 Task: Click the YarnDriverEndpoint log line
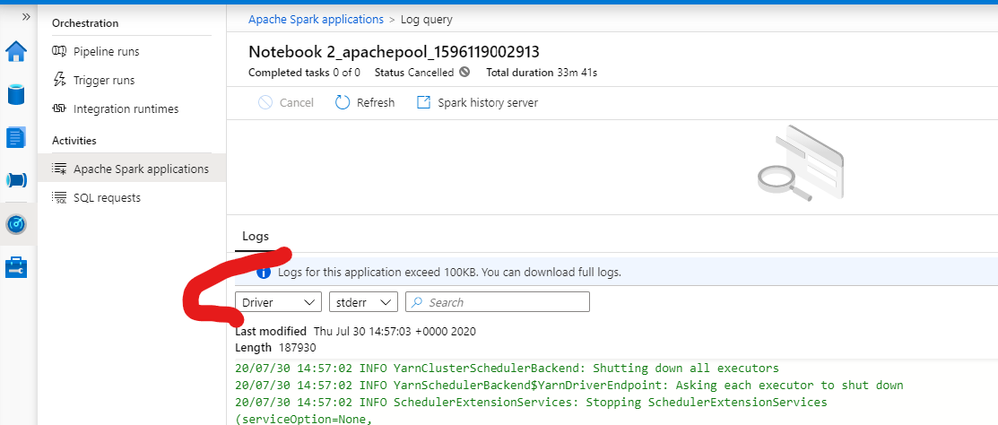[569, 385]
